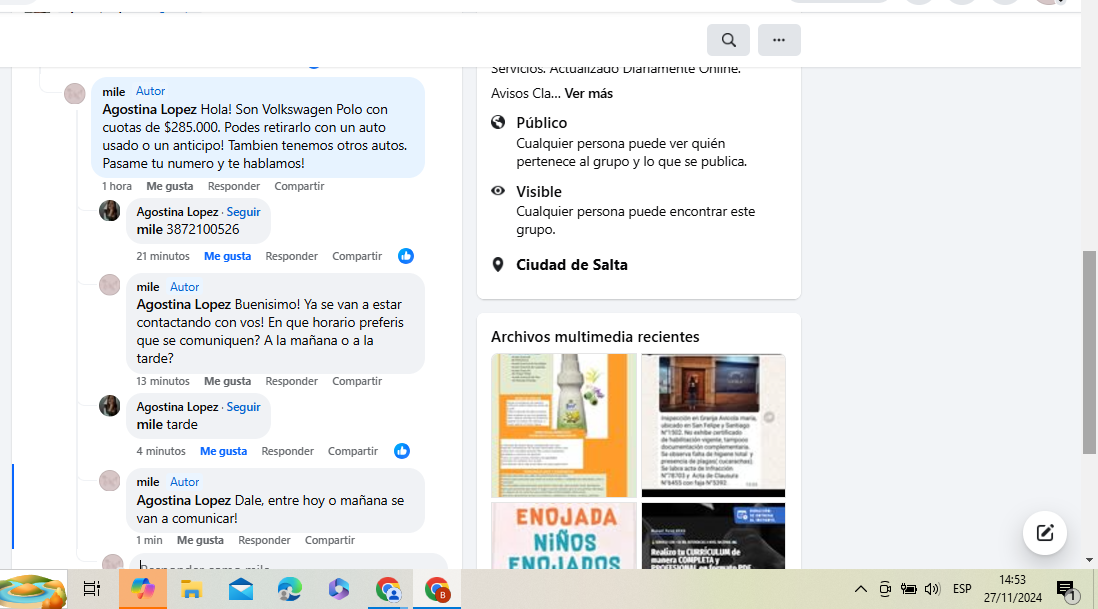Click the scrollbar down arrow
The image size is (1098, 609).
[x=1089, y=560]
